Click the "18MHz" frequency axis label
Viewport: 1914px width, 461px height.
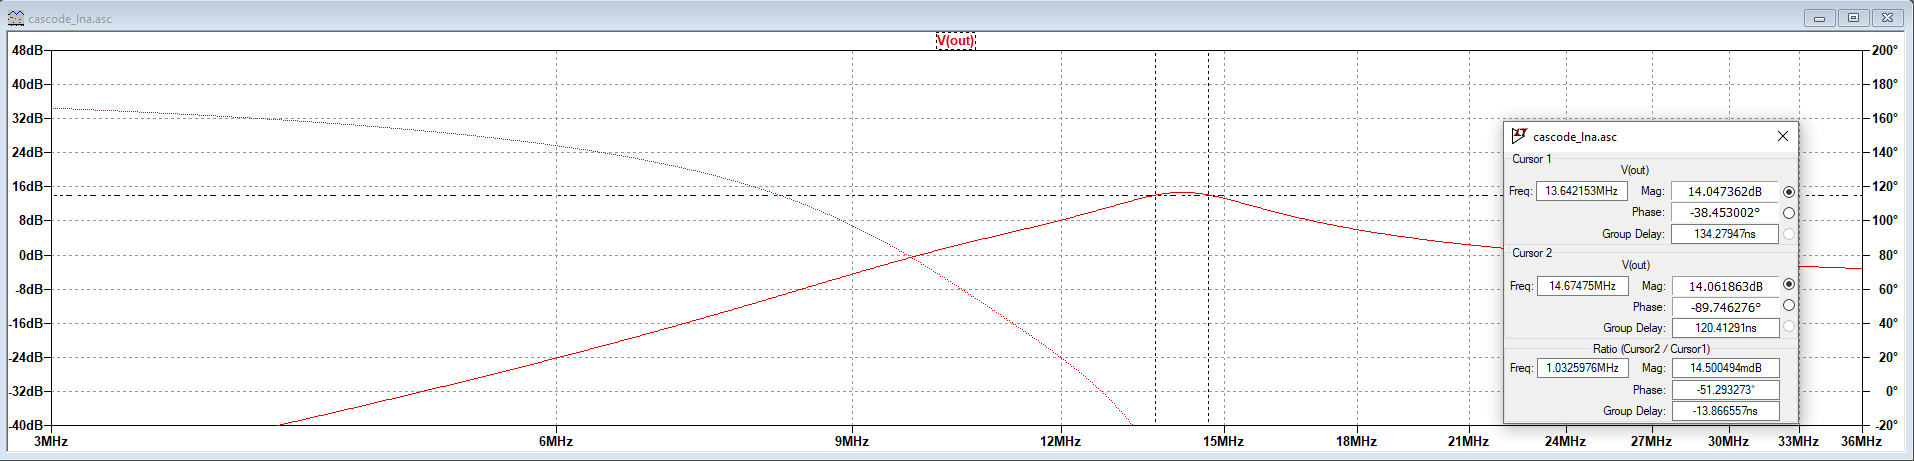coord(1356,441)
